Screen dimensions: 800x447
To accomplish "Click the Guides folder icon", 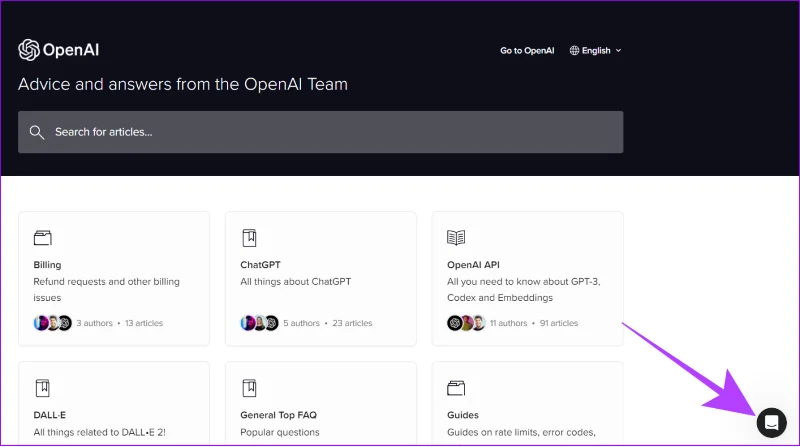I will pyautogui.click(x=456, y=388).
